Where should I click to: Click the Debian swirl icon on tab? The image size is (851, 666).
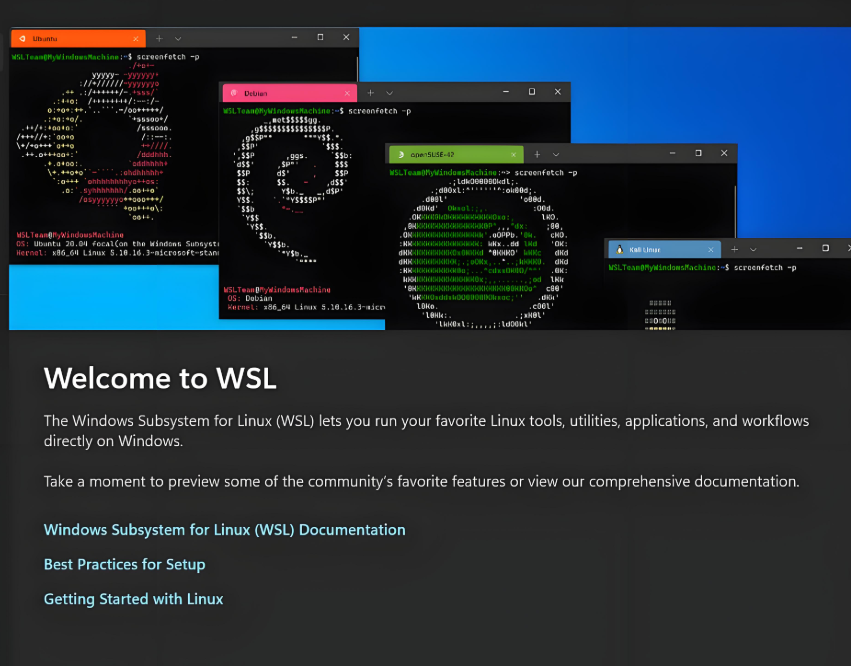pyautogui.click(x=234, y=93)
